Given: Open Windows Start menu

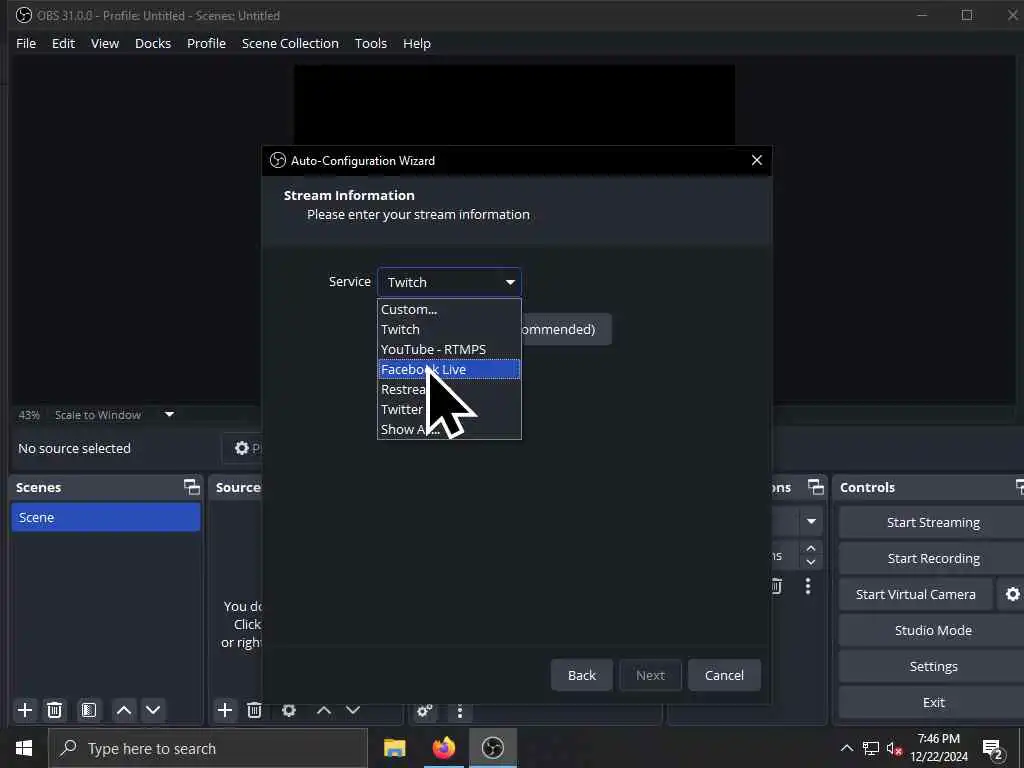Looking at the screenshot, I should click(24, 748).
